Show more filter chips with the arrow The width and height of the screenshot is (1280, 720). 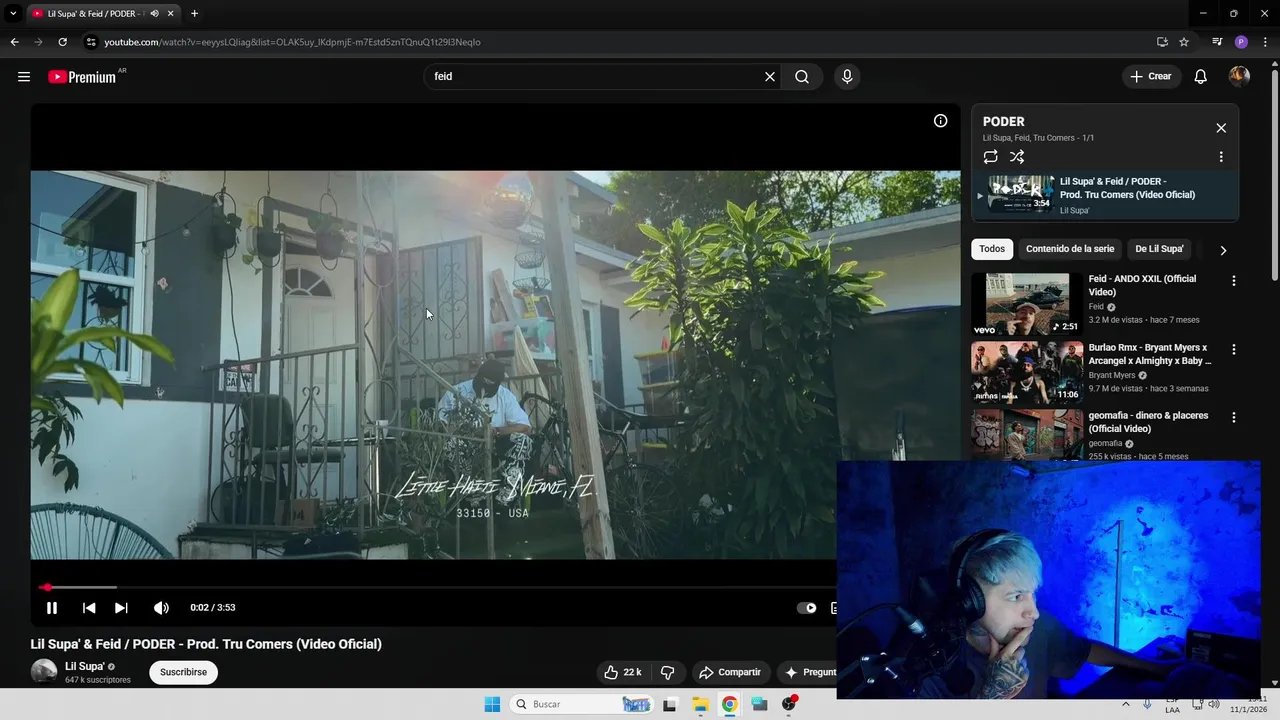click(1222, 250)
